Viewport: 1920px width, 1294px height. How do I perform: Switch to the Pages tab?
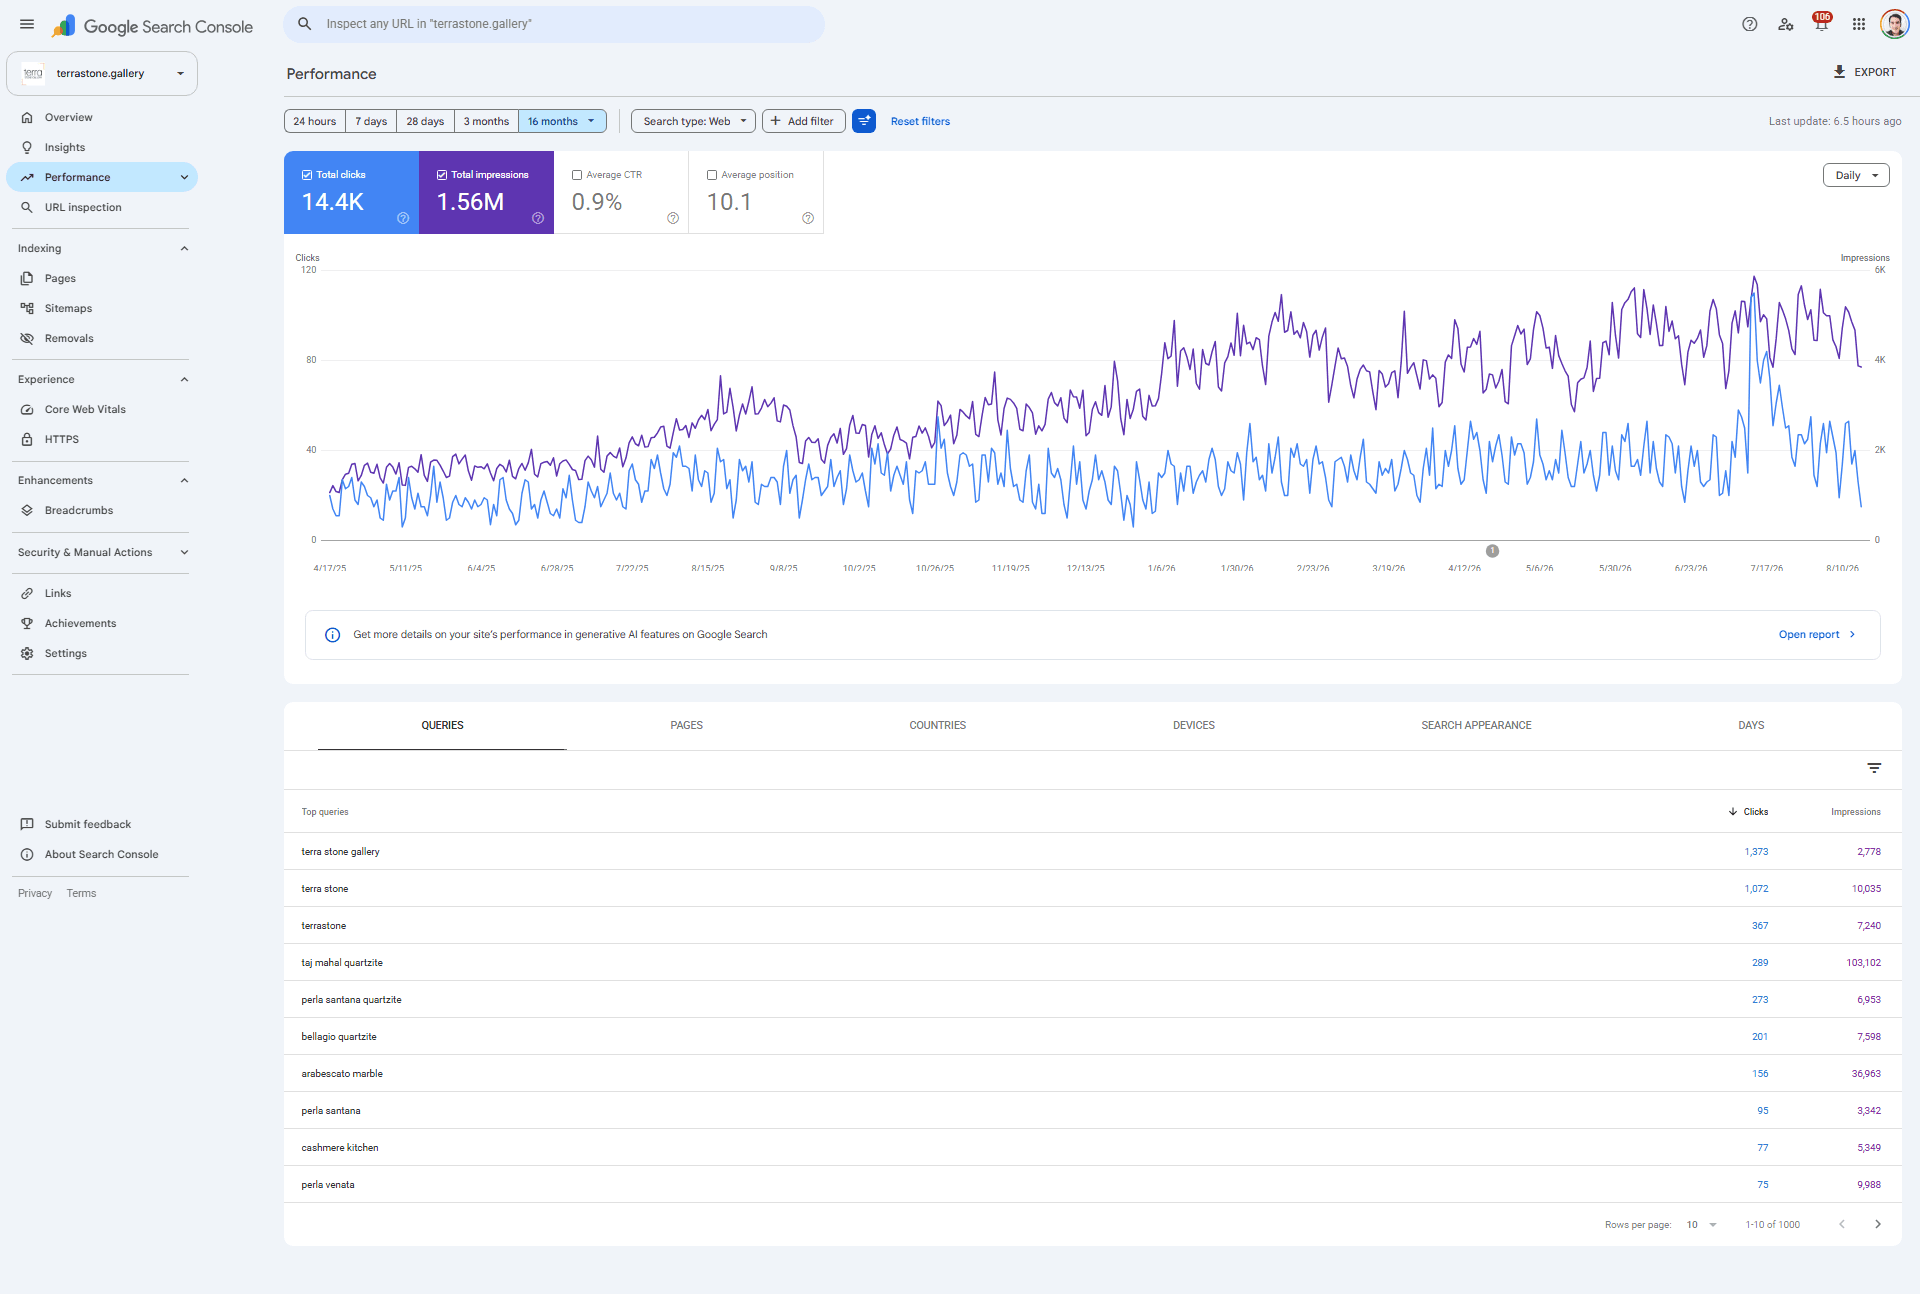(687, 726)
